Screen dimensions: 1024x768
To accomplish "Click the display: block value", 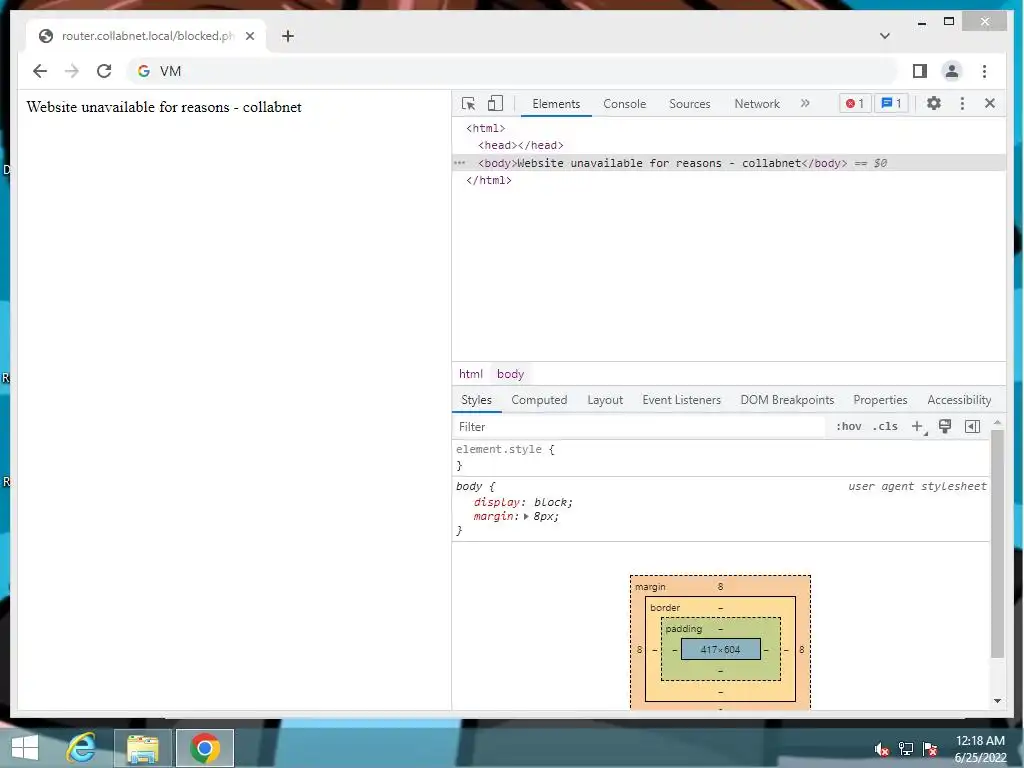I will [x=552, y=502].
